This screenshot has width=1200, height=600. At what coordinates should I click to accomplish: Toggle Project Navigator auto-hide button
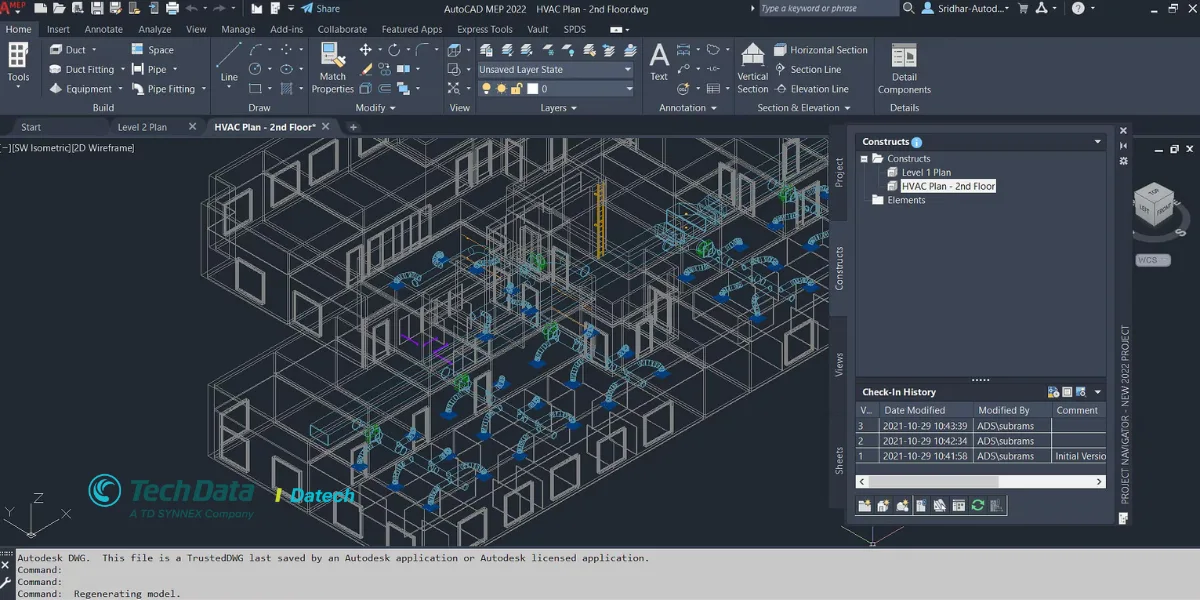click(x=1123, y=145)
